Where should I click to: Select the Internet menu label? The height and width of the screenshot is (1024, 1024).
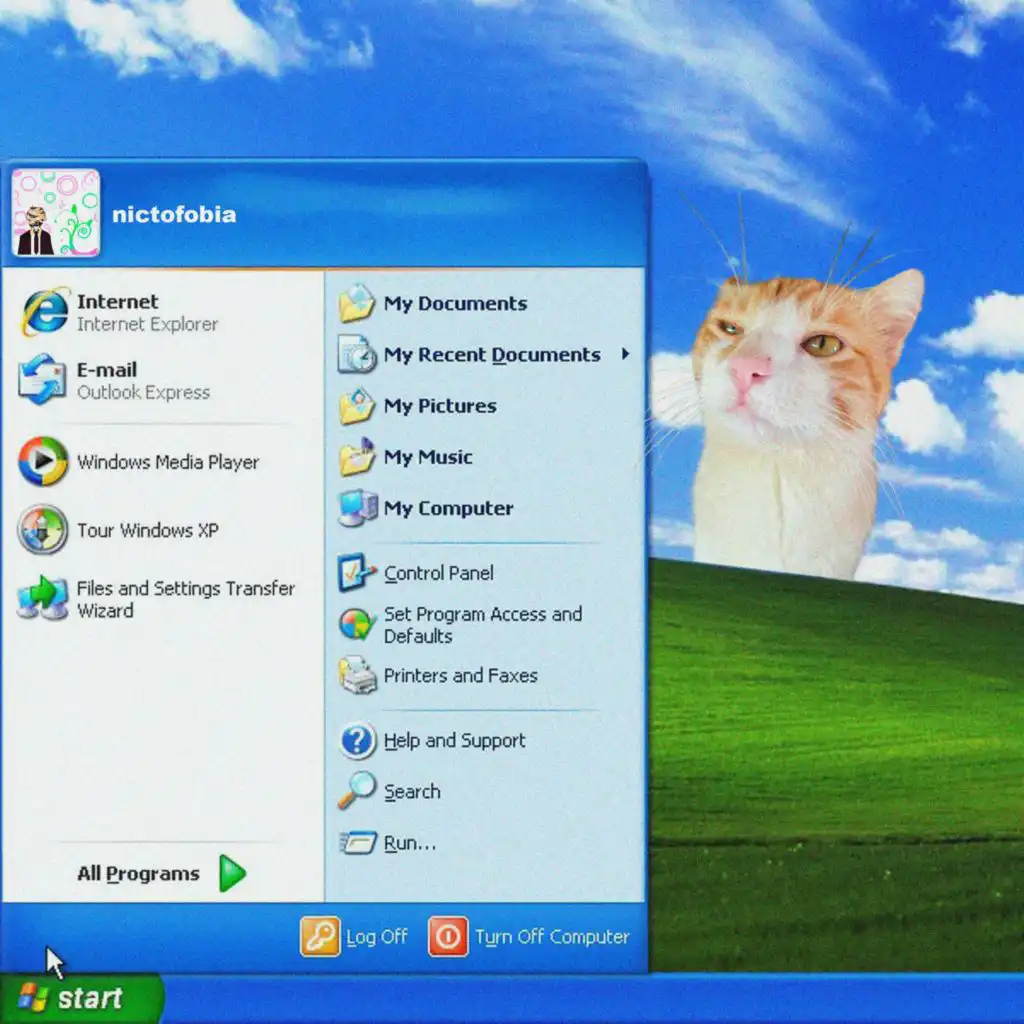click(118, 302)
